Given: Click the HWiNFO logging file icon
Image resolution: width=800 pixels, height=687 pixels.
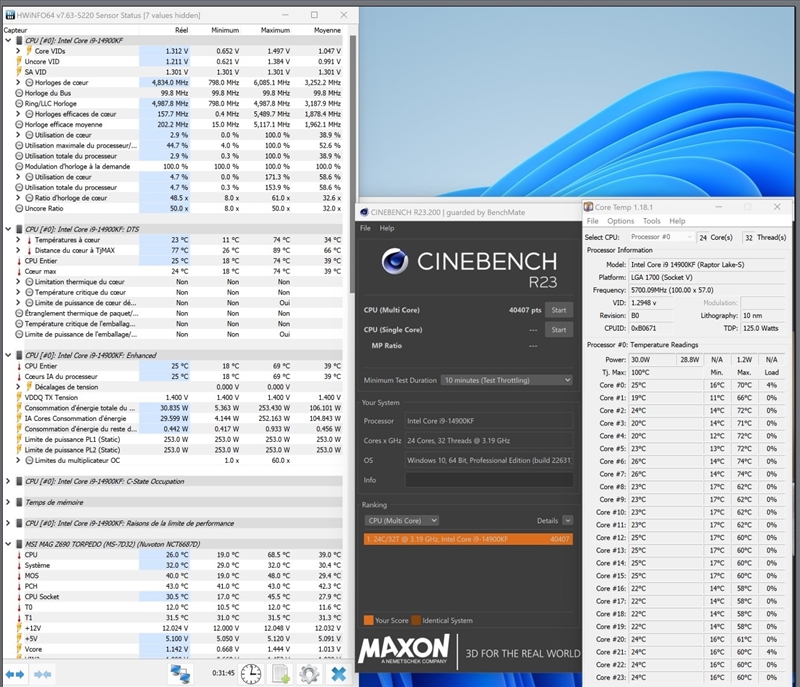Looking at the screenshot, I should 281,673.
